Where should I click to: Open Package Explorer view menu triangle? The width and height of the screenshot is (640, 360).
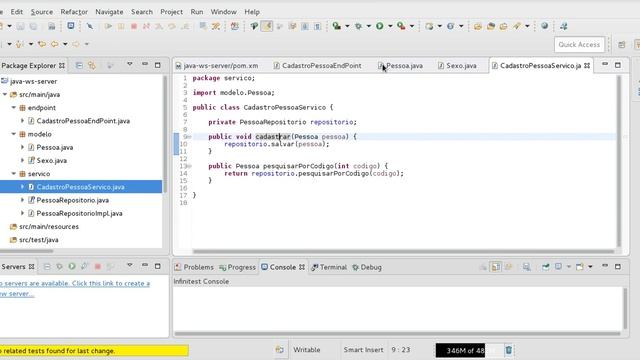(130, 64)
